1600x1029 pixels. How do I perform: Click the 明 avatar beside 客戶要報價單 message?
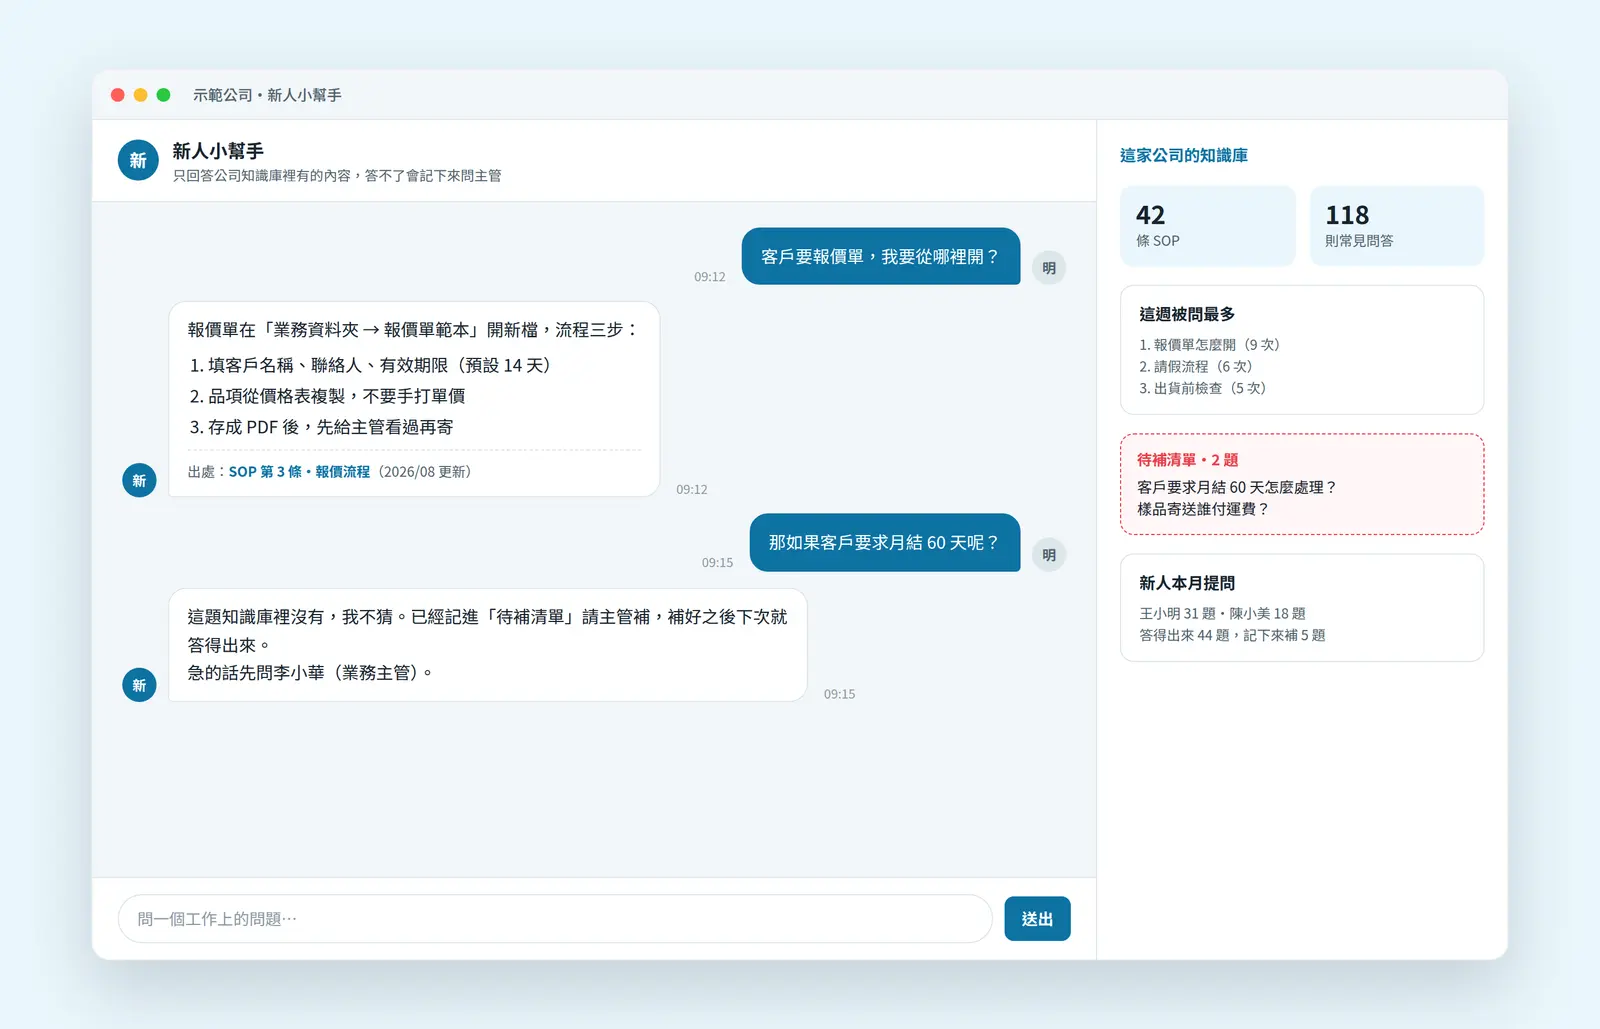[1049, 268]
